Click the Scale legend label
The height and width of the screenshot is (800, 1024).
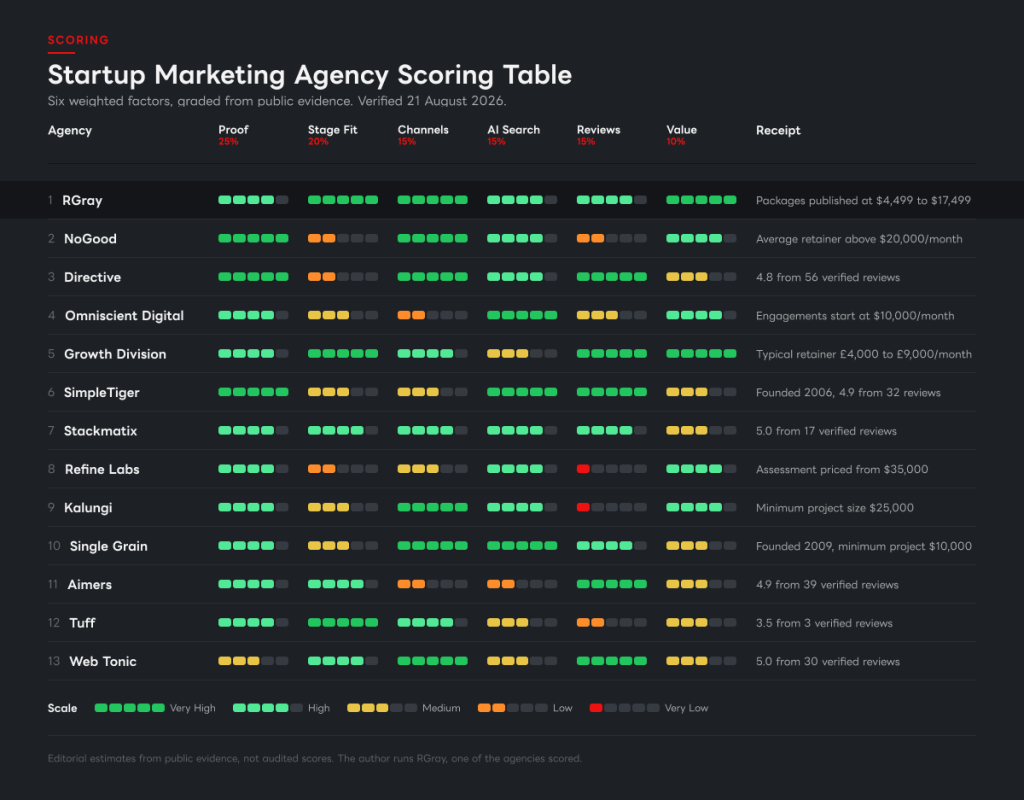62,708
